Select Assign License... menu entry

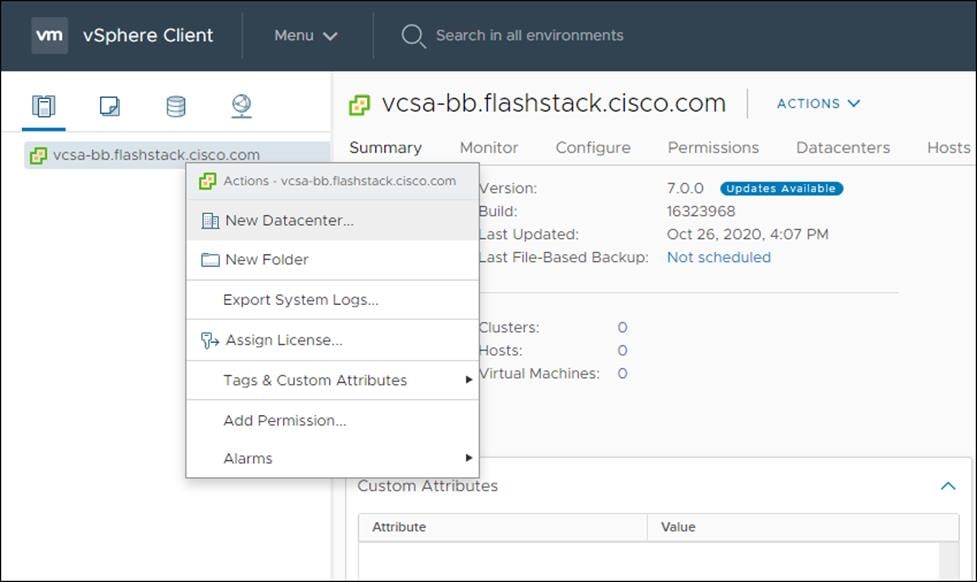pos(333,340)
